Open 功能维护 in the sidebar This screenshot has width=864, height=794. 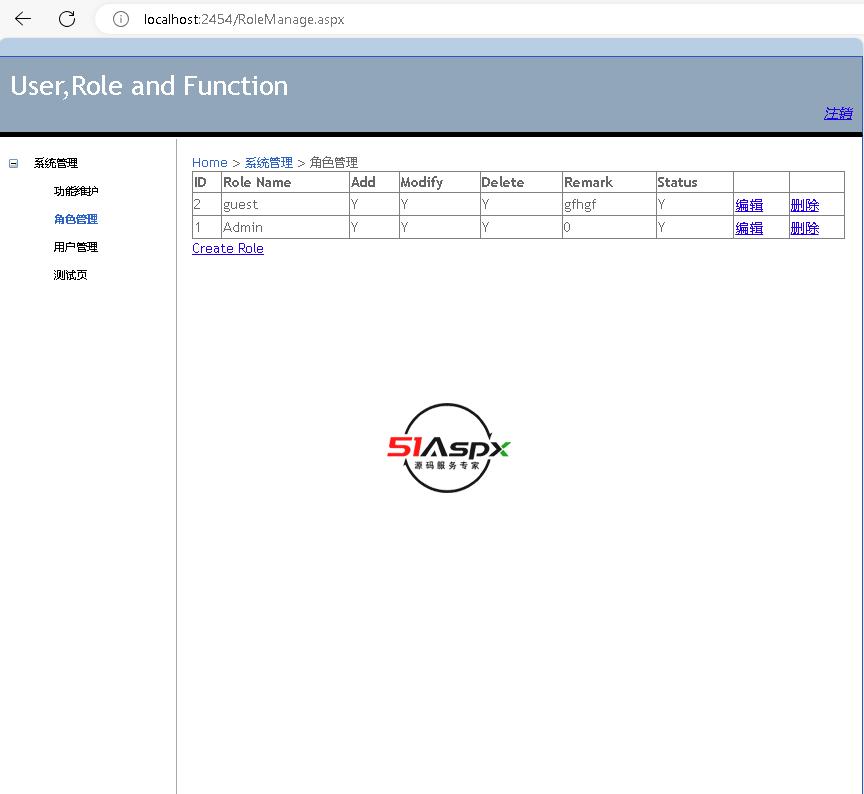(76, 191)
